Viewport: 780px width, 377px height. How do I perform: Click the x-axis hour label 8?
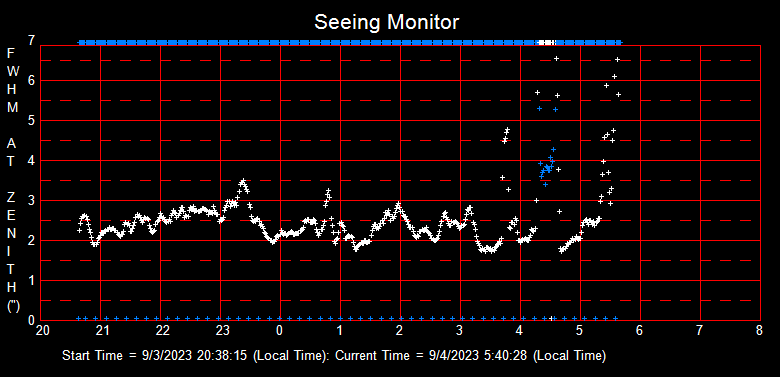759,331
